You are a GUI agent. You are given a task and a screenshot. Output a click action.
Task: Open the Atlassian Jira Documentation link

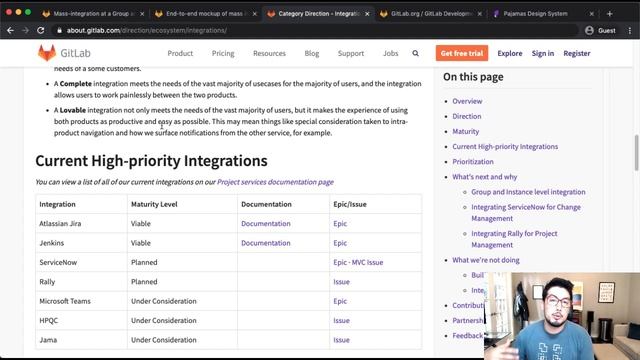(x=266, y=224)
